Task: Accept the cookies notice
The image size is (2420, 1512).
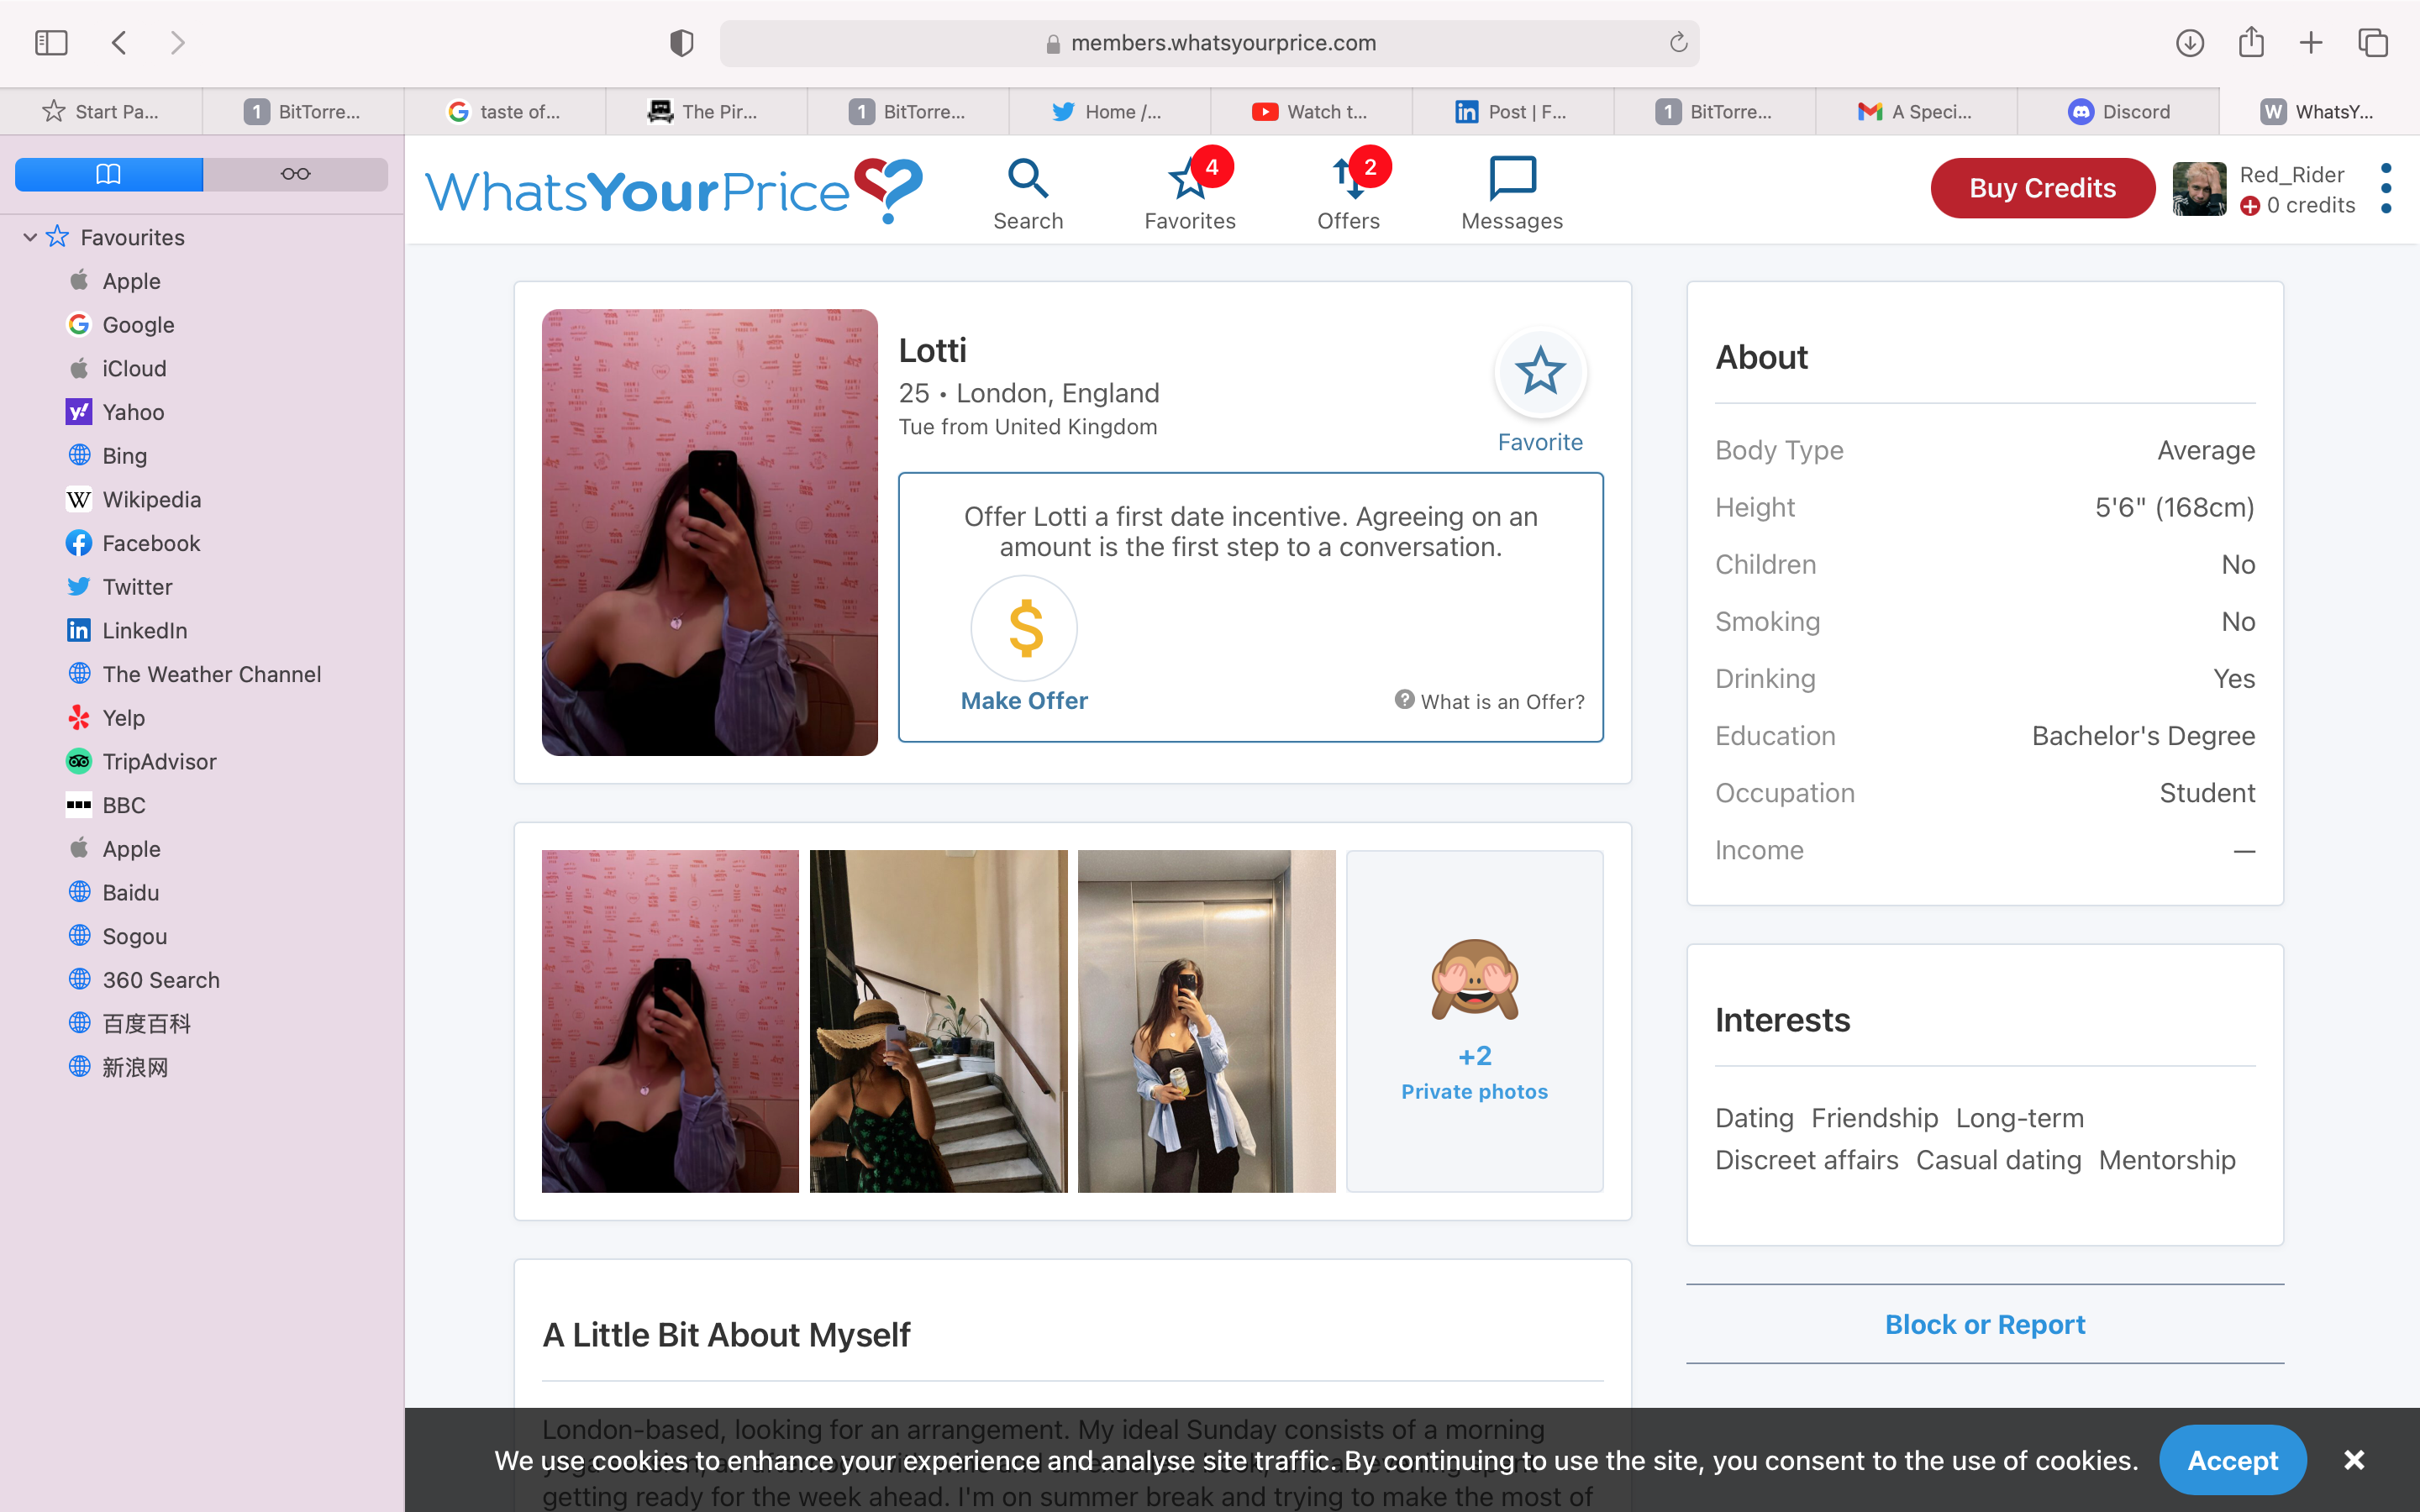Action: (2231, 1460)
